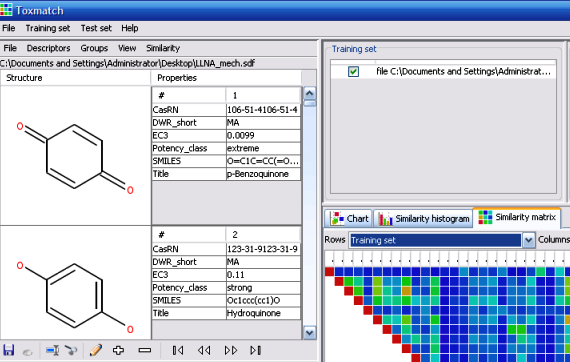Click the first red diagonal matrix cell
The image size is (570, 362).
click(329, 272)
